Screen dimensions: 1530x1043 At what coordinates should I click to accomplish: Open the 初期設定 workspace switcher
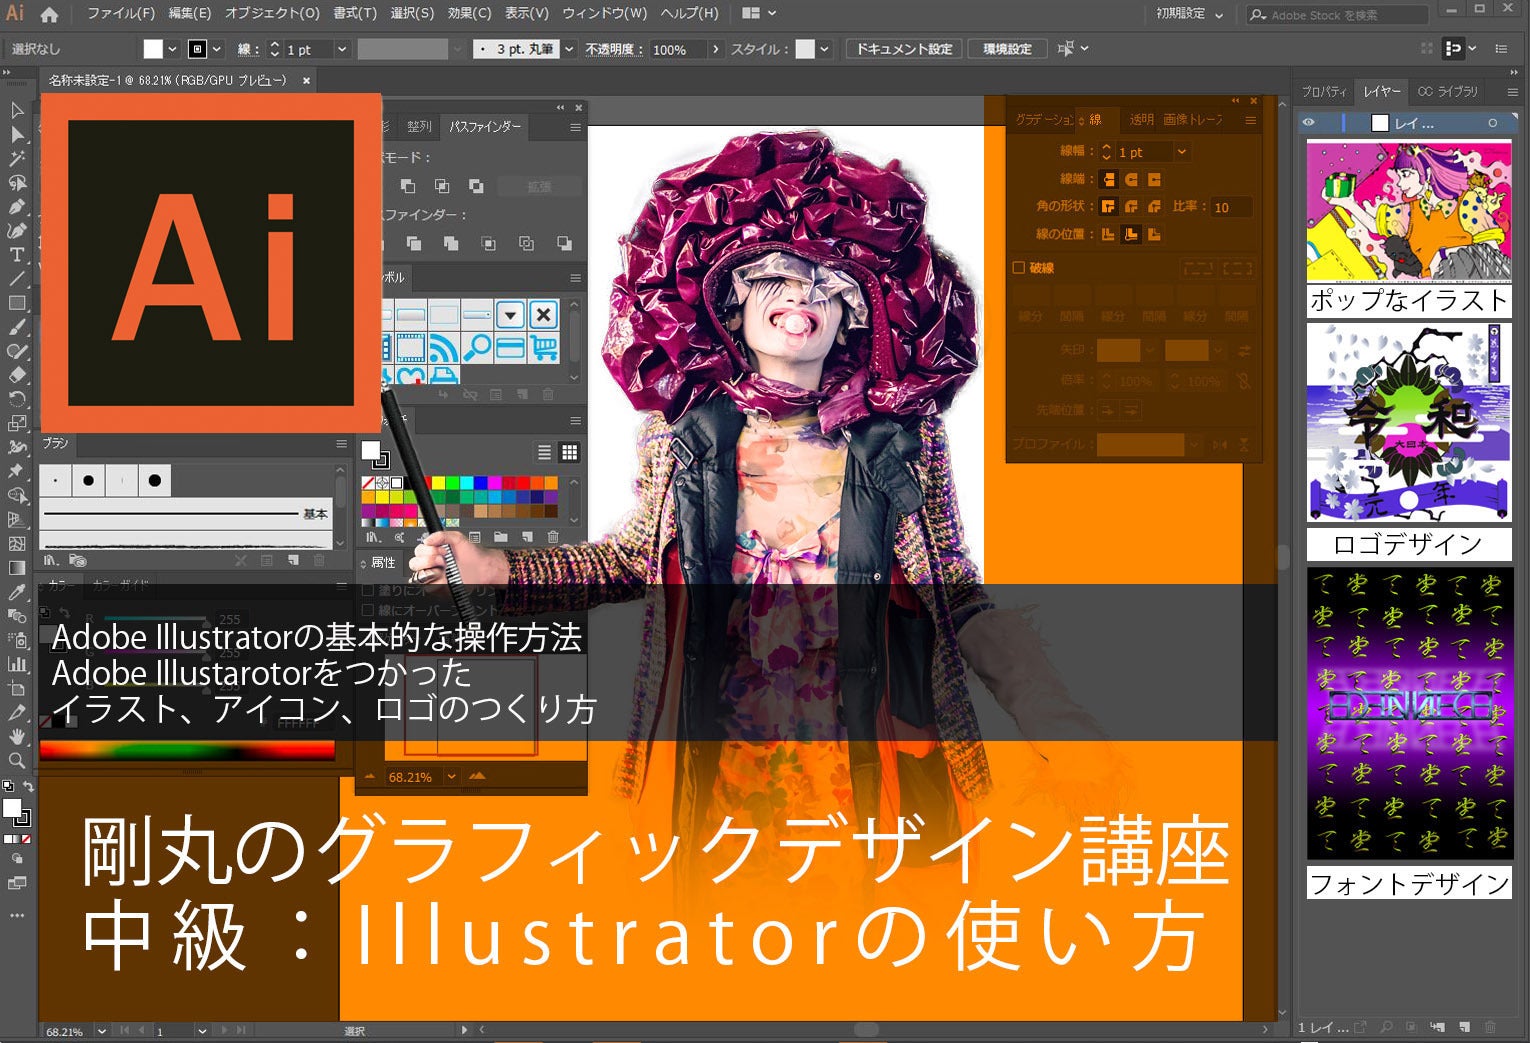pos(1189,14)
